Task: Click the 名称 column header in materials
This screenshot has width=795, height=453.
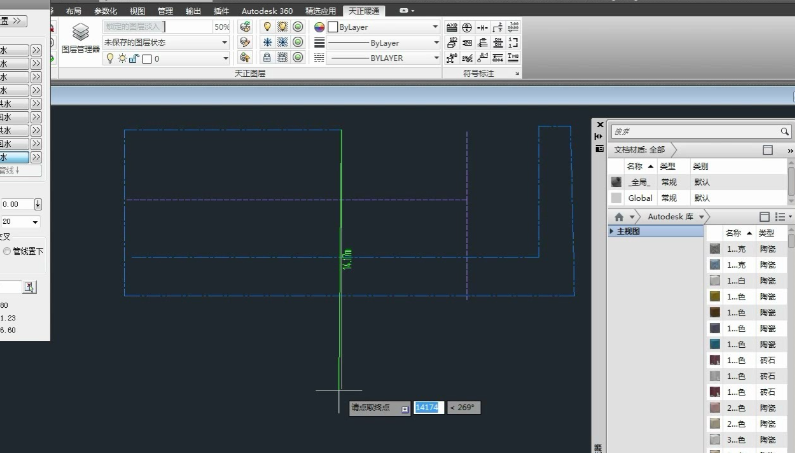Action: click(x=635, y=166)
